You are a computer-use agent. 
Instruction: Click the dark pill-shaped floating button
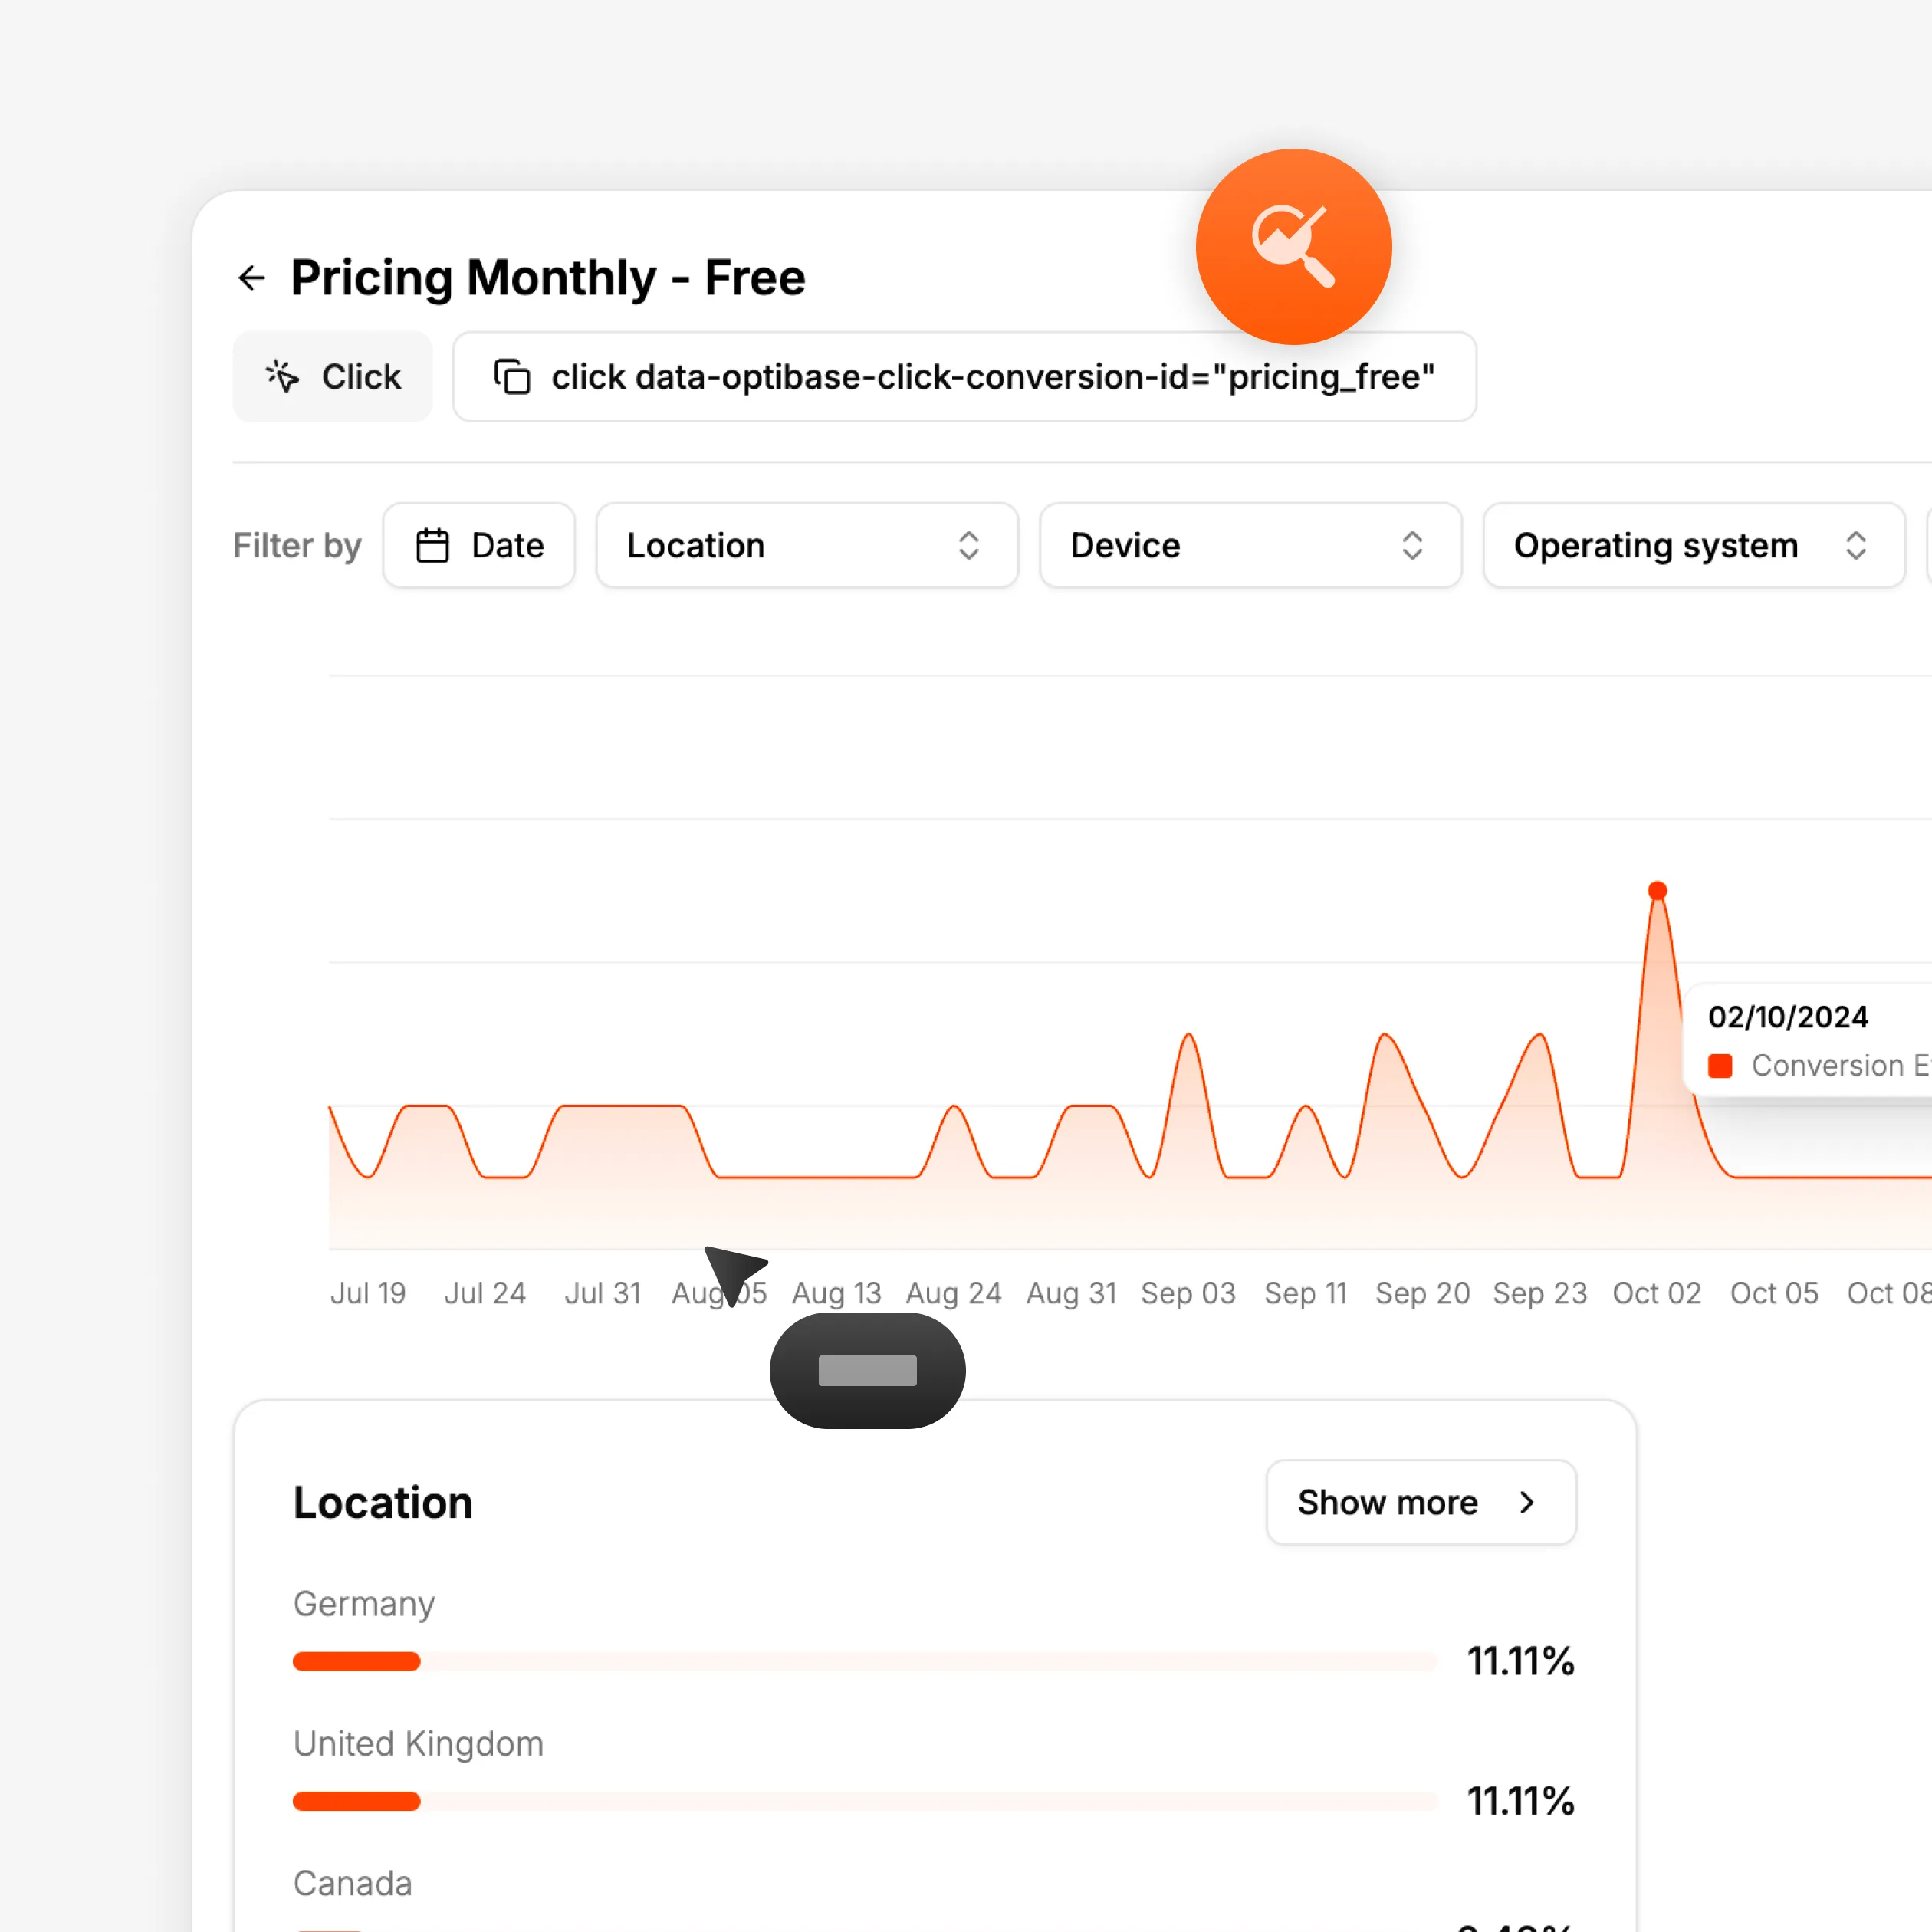click(x=867, y=1370)
